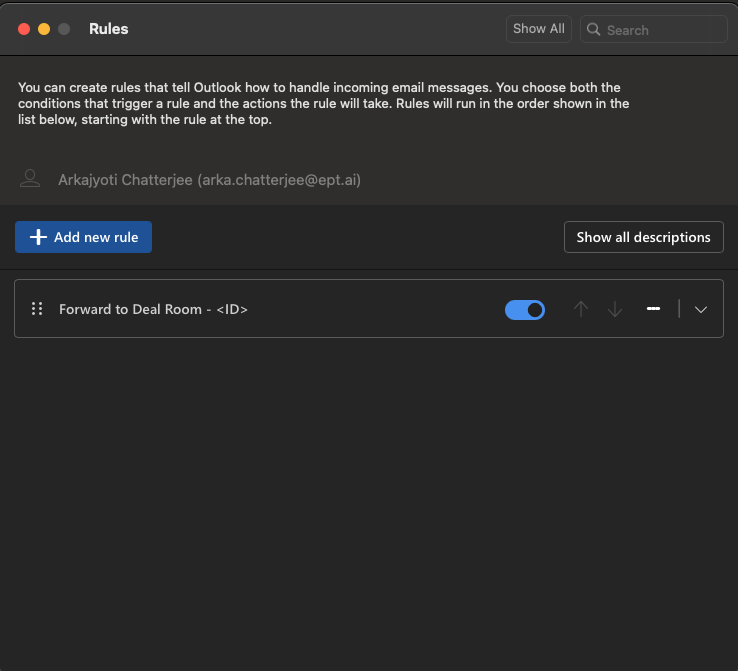Open more options for the Deal Room rule
The image size is (738, 671).
tap(653, 309)
